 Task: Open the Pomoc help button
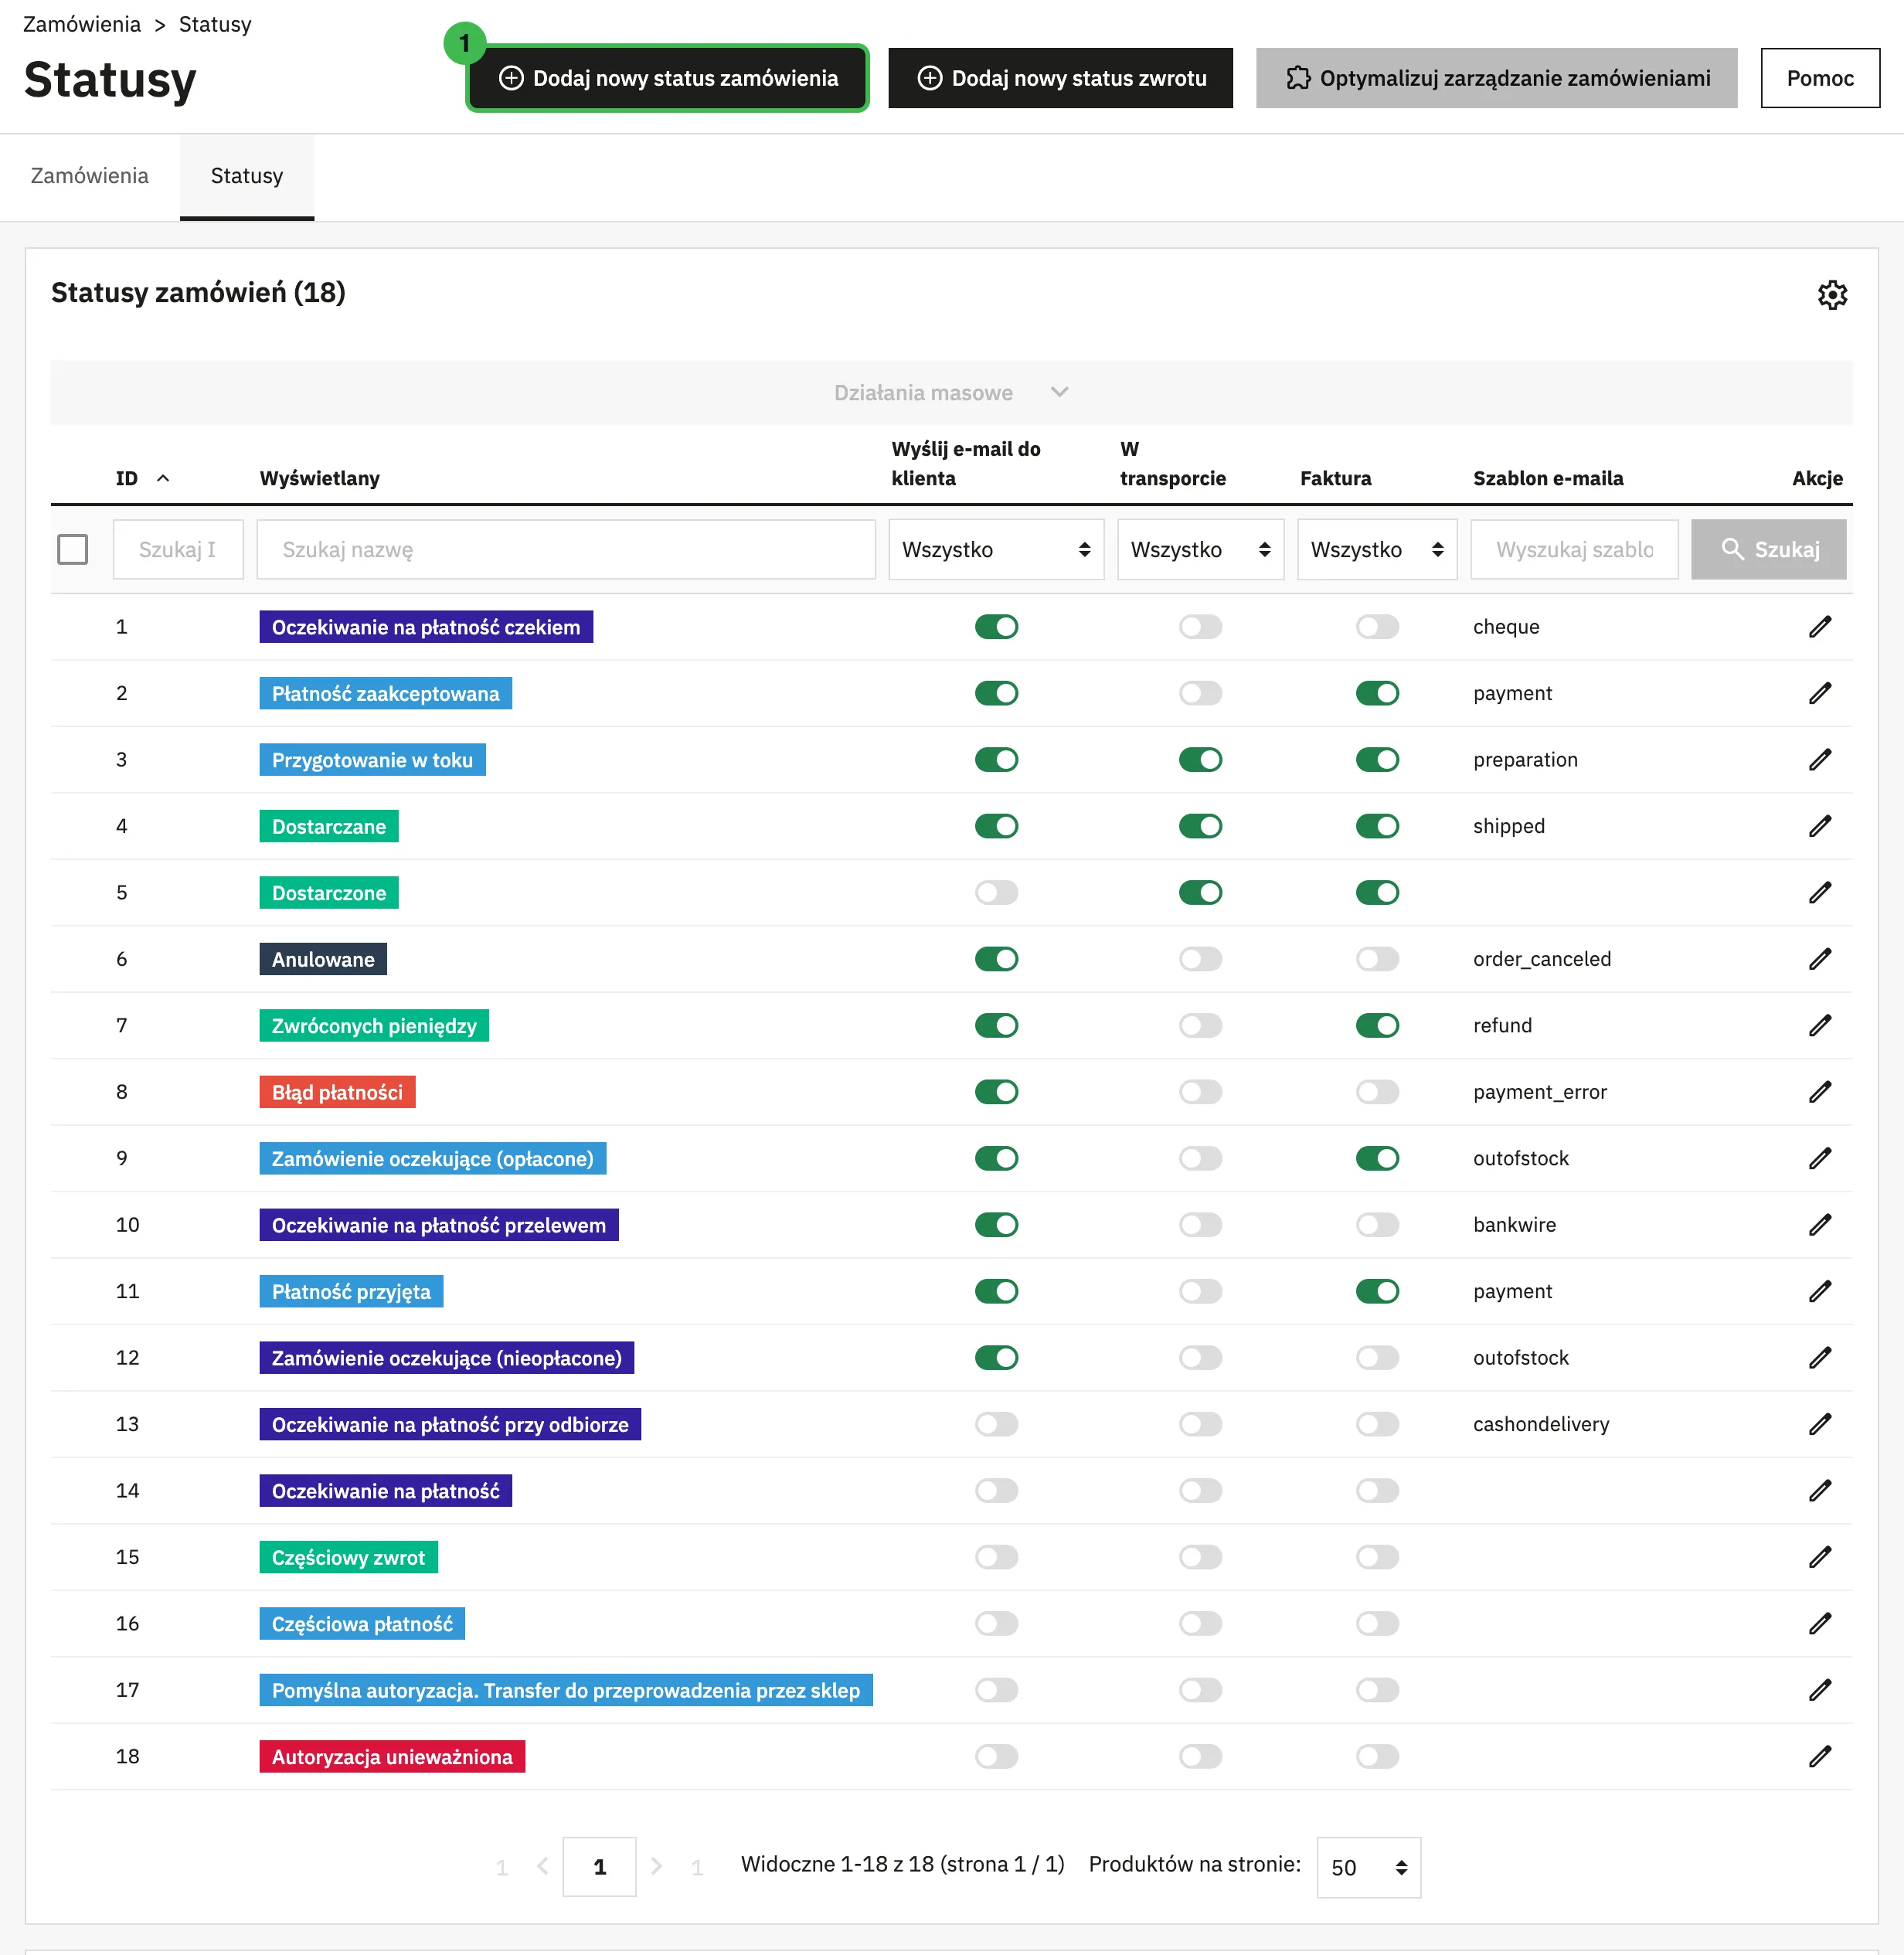[1820, 78]
